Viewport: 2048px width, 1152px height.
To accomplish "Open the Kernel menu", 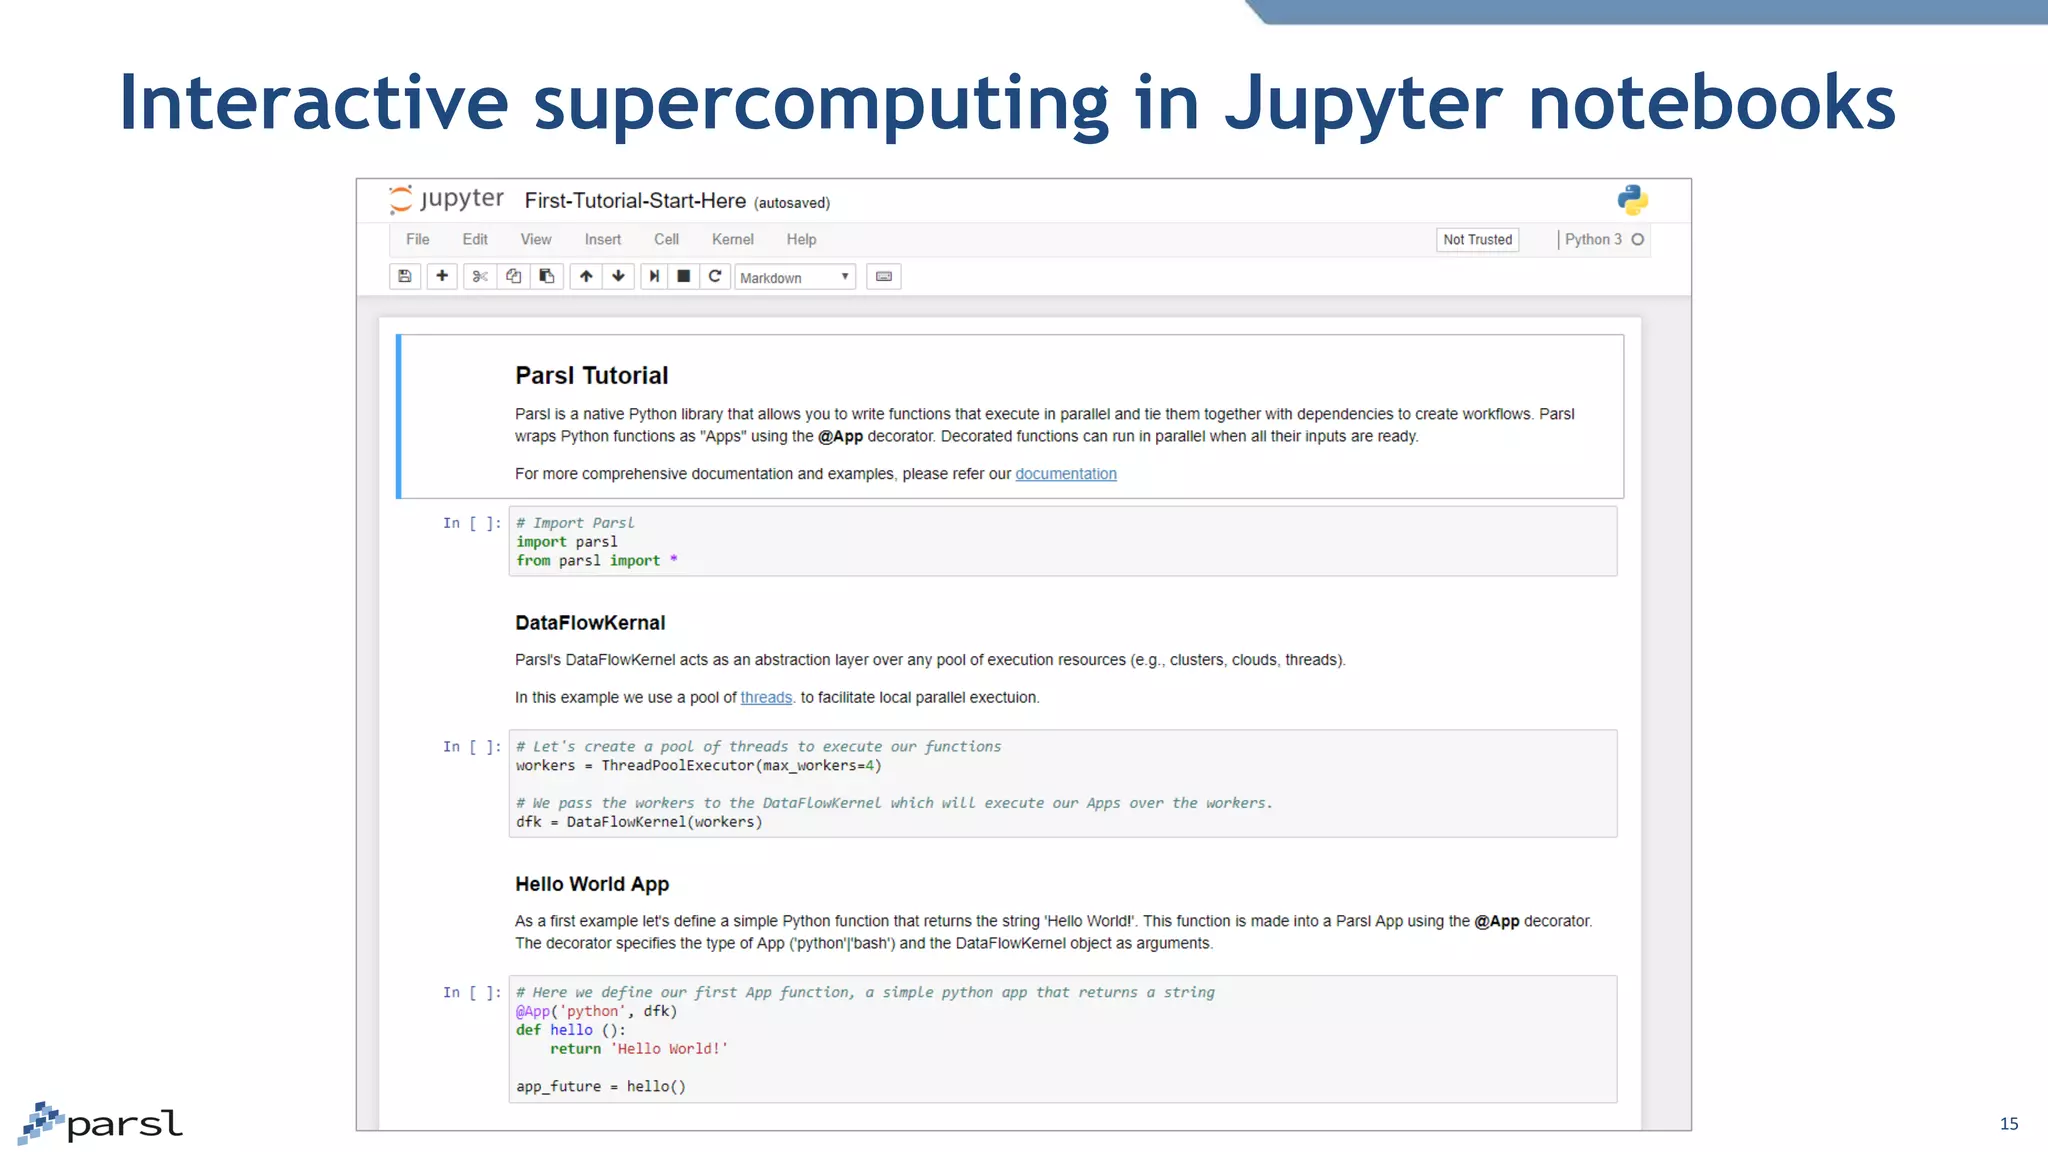I will 733,240.
